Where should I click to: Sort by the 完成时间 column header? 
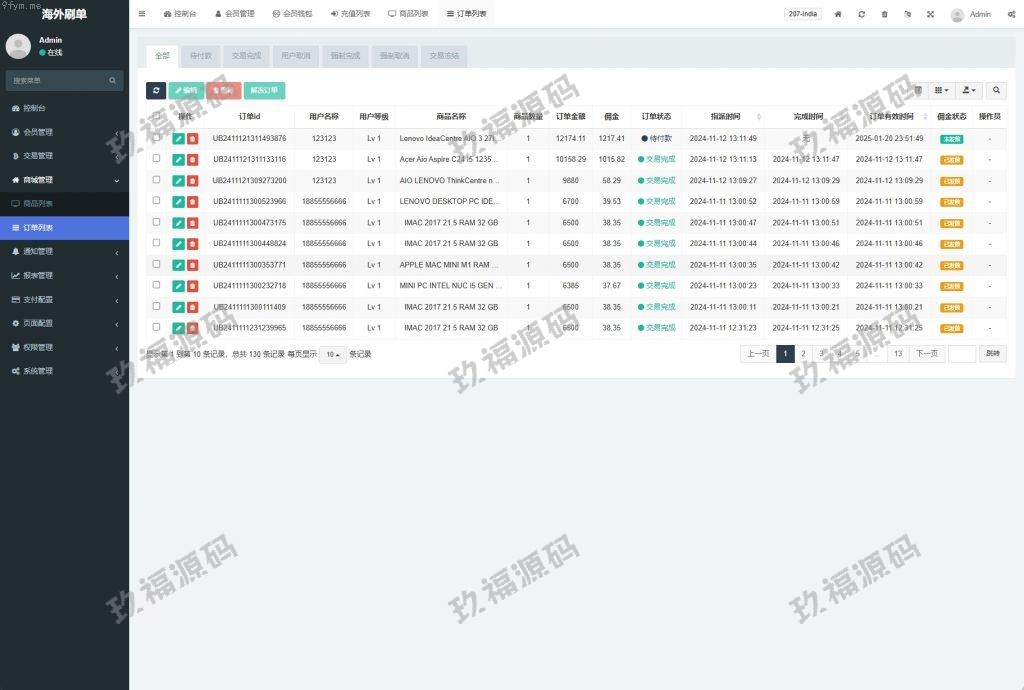(795, 117)
